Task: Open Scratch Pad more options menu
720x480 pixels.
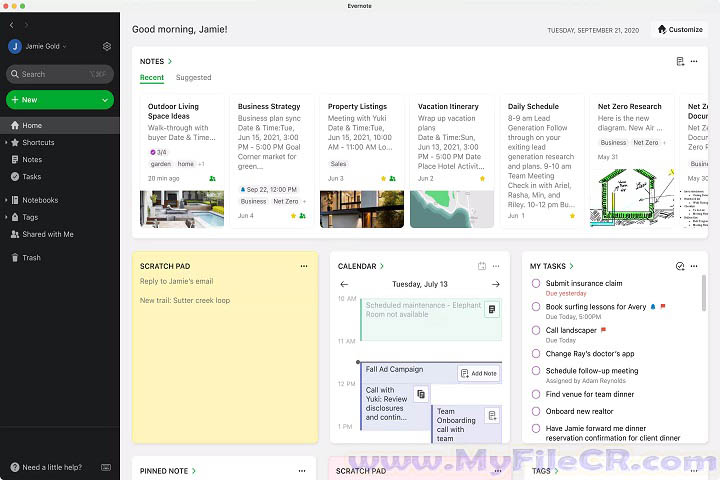Action: [304, 266]
